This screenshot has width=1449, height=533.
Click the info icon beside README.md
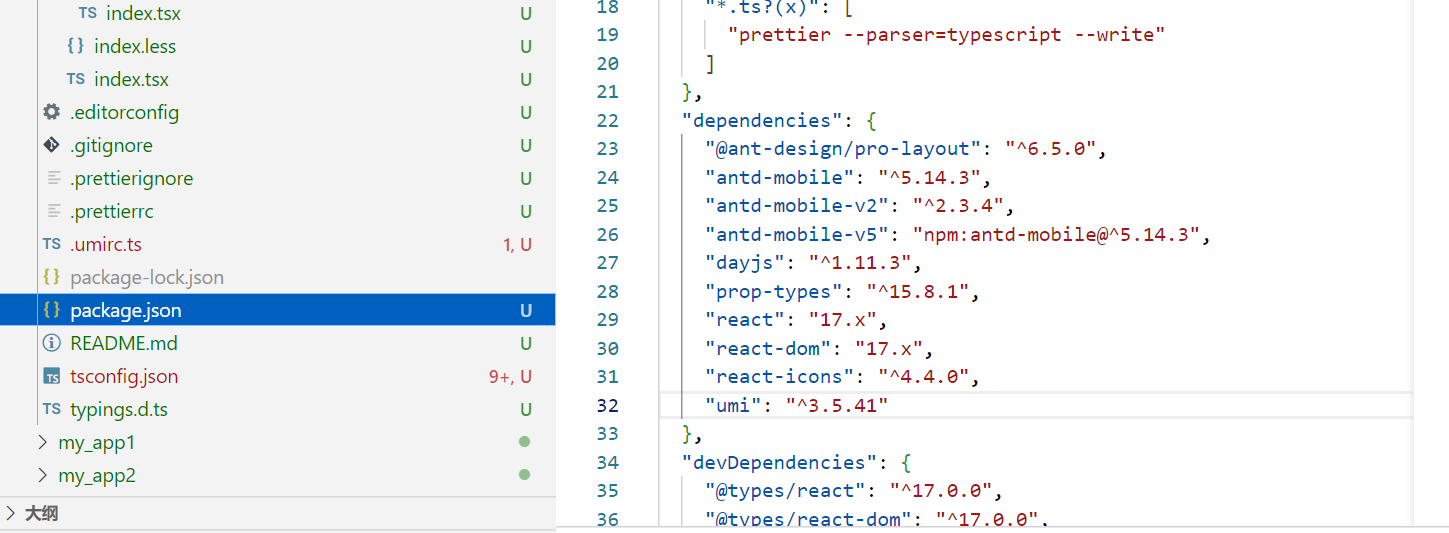point(52,343)
